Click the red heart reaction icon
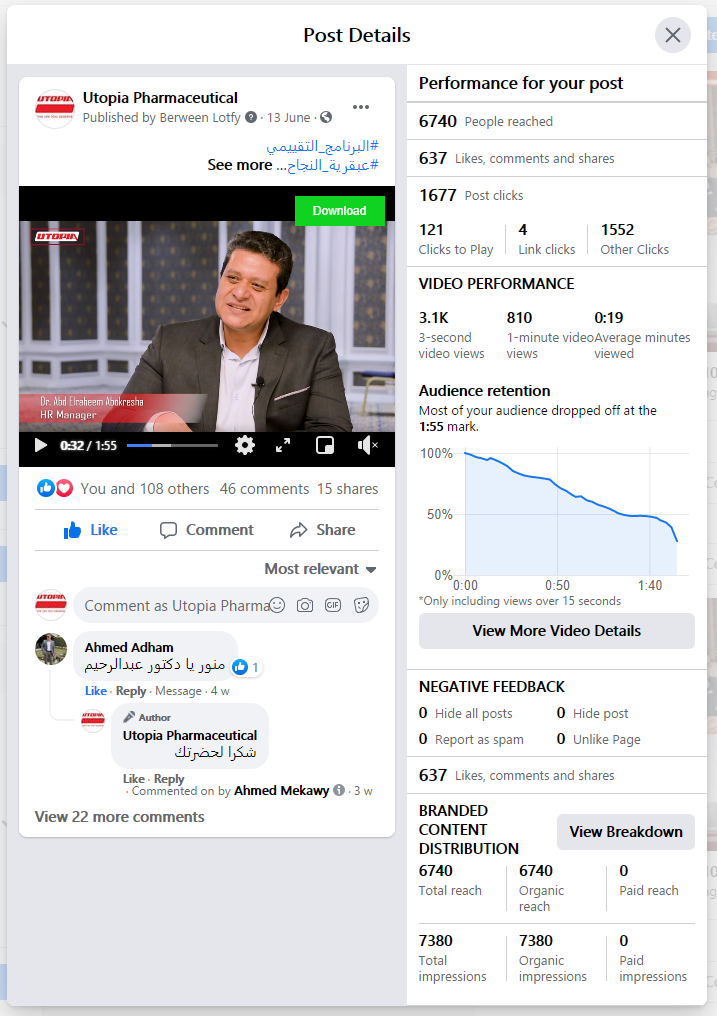717x1016 pixels. coord(63,489)
